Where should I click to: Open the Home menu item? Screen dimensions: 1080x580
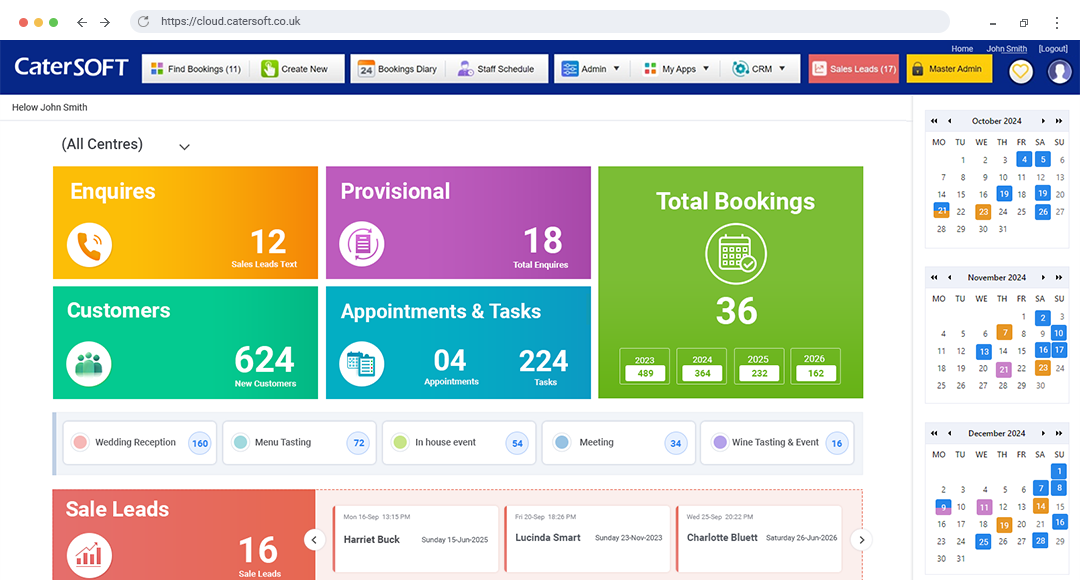(962, 48)
